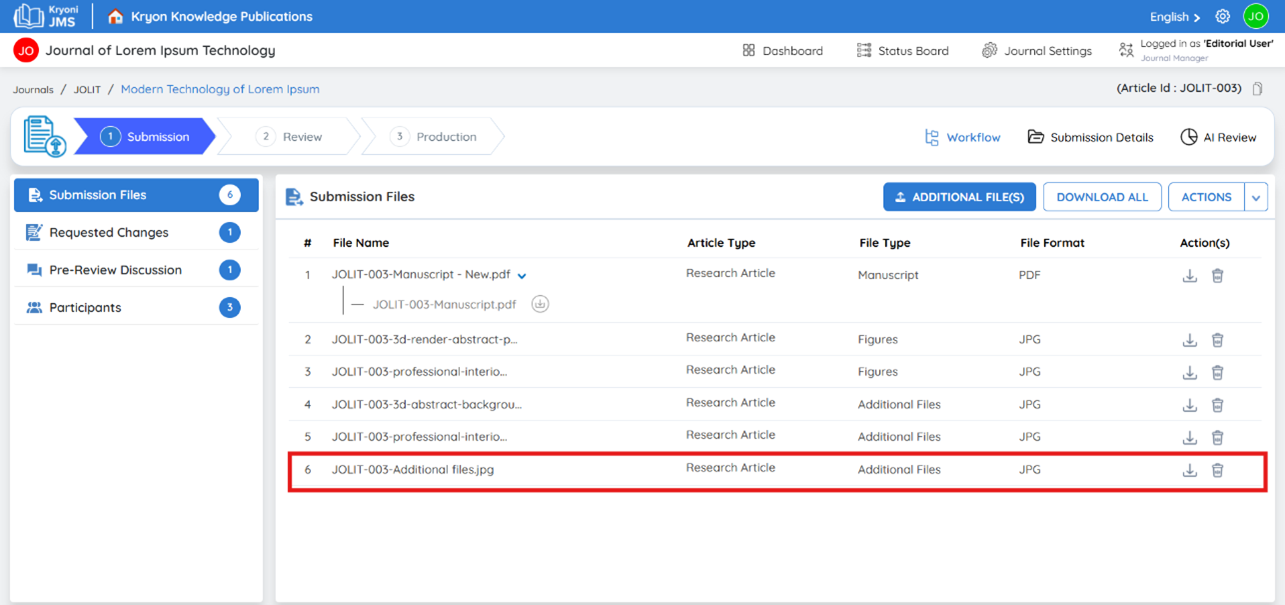Open the English language dropdown
This screenshot has width=1285, height=605.
[1175, 17]
